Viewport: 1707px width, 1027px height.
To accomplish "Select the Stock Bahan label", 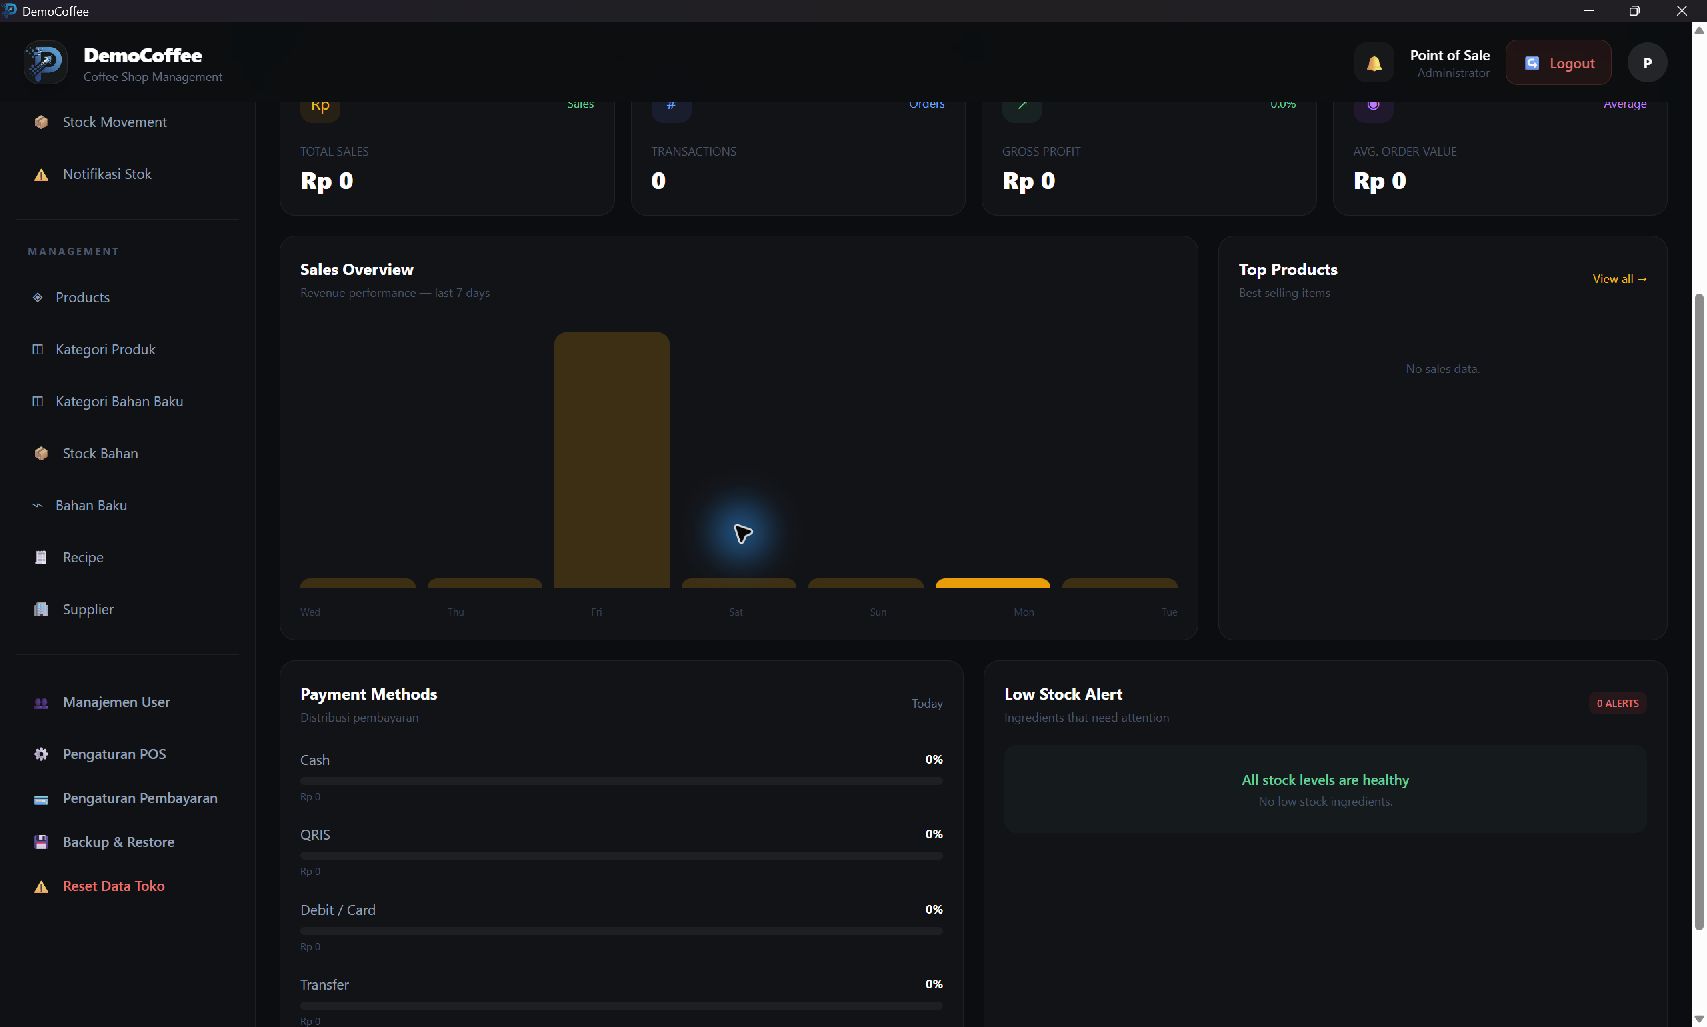I will click(x=101, y=453).
